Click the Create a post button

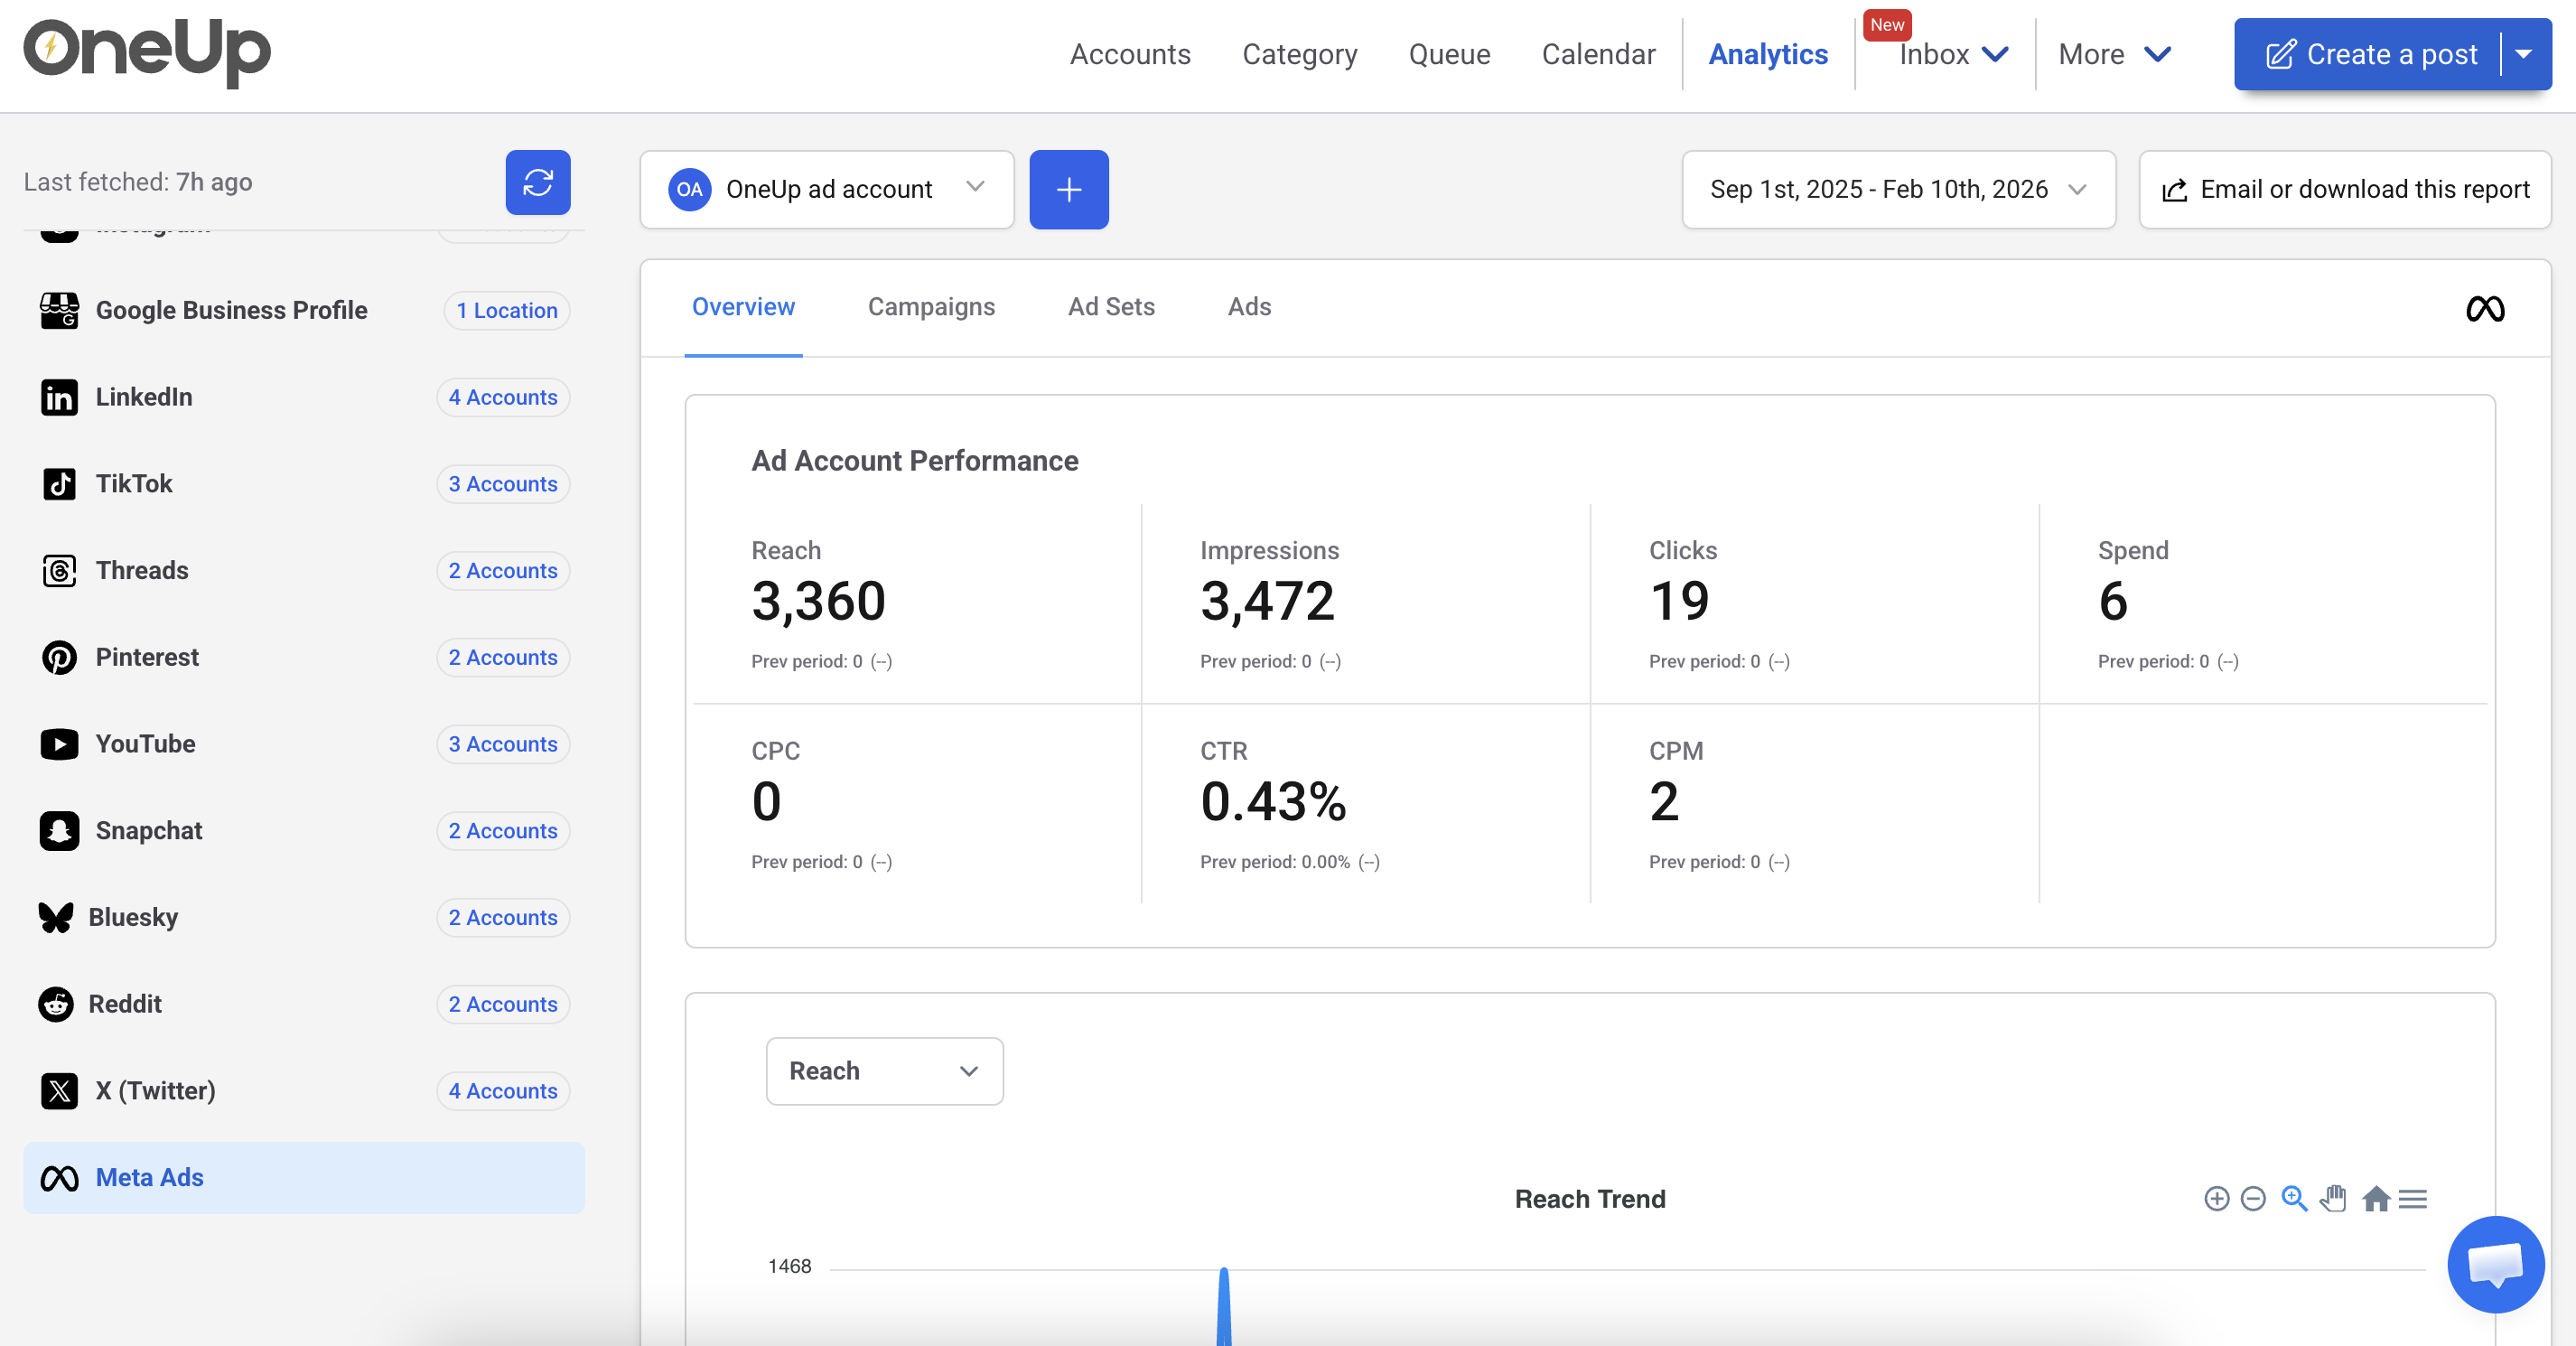coord(2370,54)
